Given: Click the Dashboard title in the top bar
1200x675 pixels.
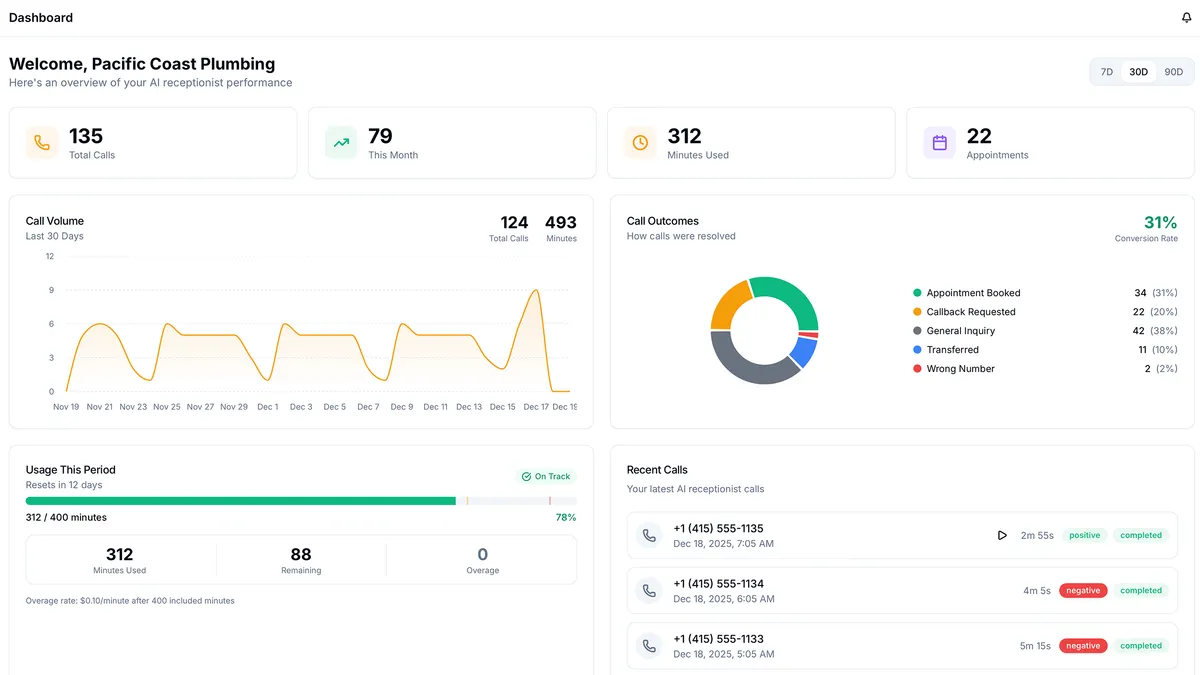Looking at the screenshot, I should (41, 17).
